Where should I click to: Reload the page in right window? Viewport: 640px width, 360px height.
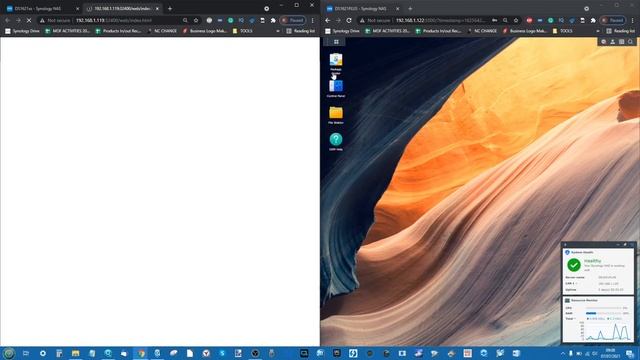tap(349, 20)
